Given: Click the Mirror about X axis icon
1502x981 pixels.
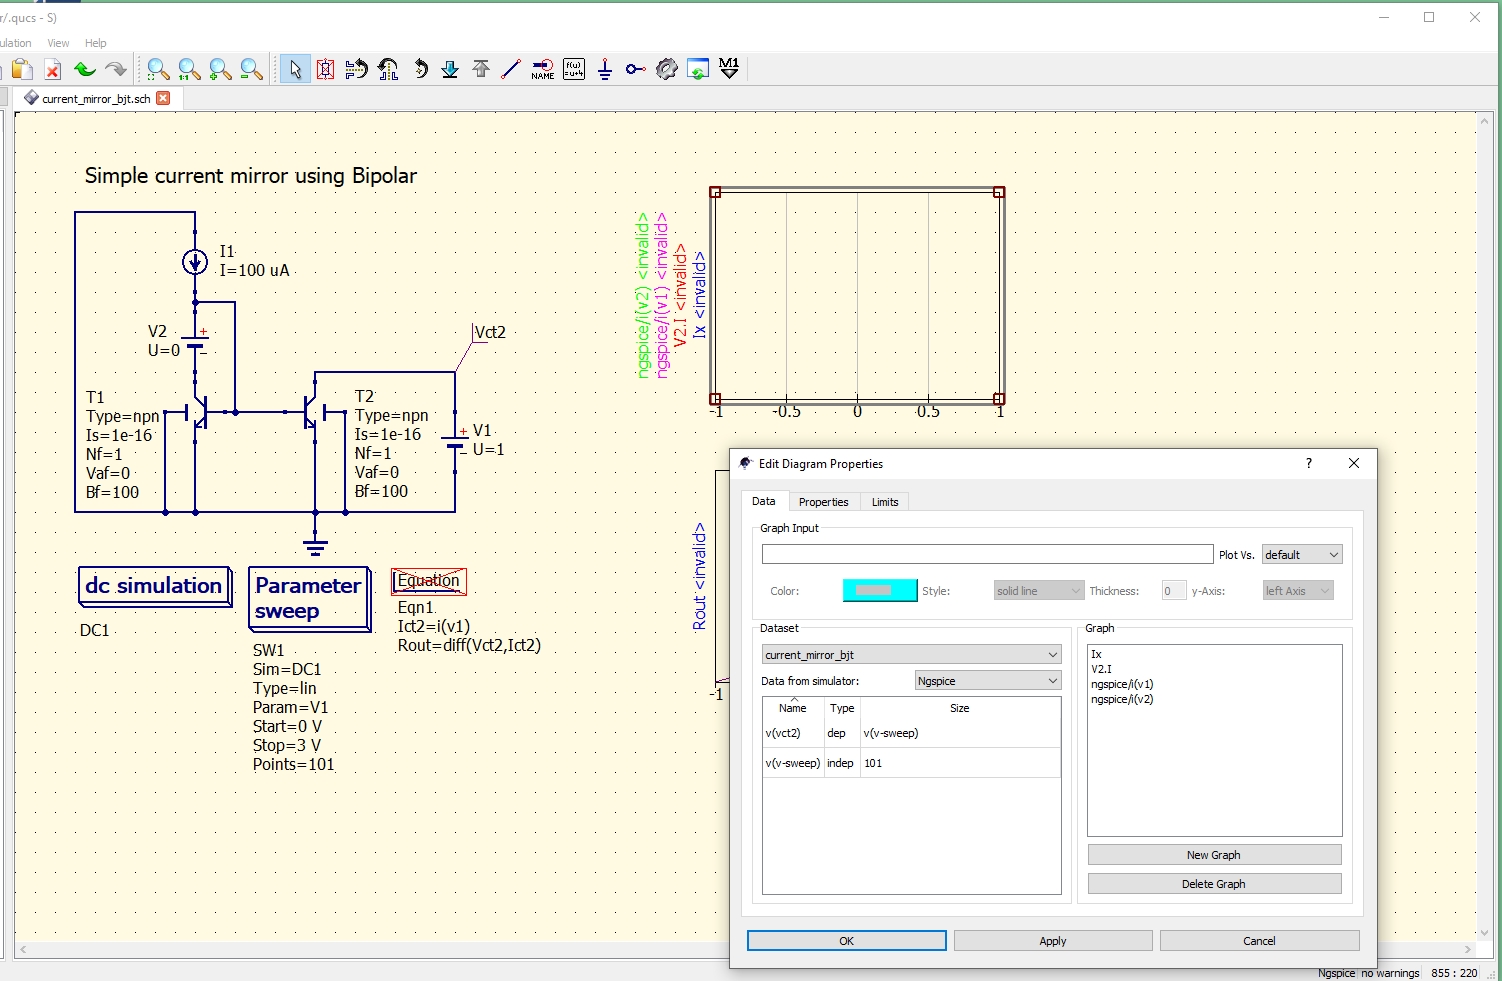Looking at the screenshot, I should (356, 69).
